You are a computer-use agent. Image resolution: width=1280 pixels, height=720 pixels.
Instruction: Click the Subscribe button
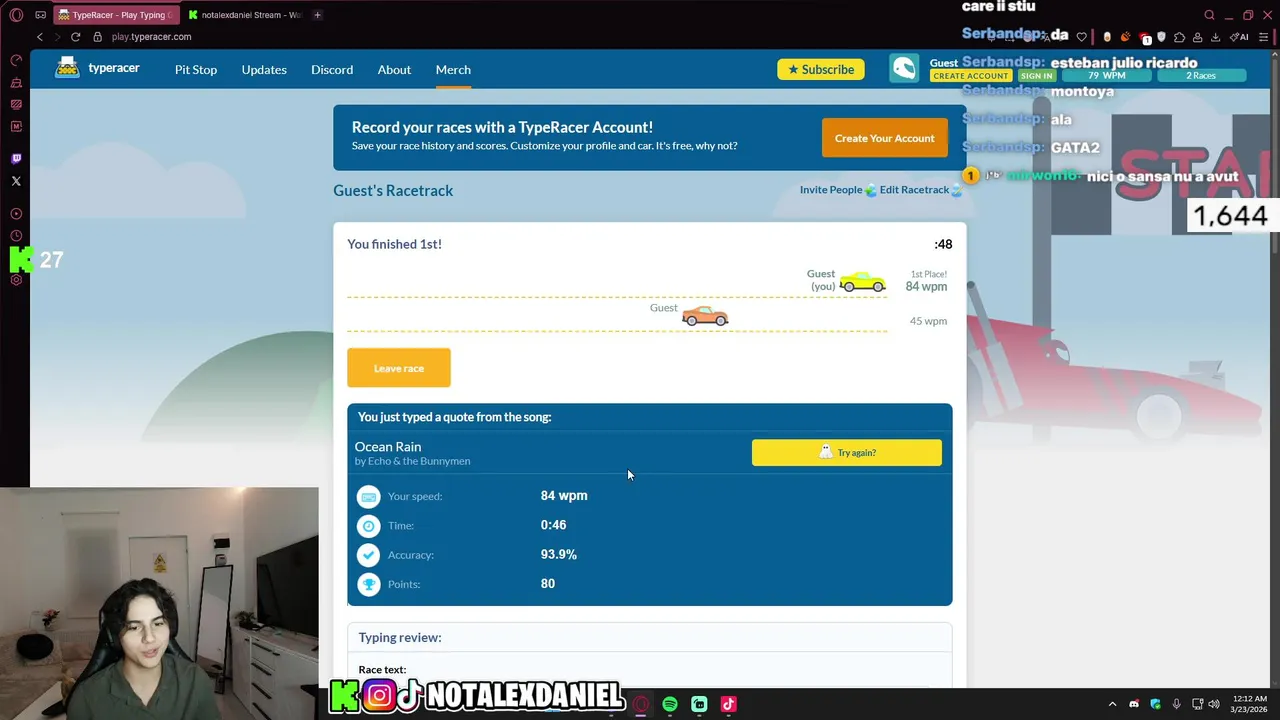pyautogui.click(x=821, y=69)
